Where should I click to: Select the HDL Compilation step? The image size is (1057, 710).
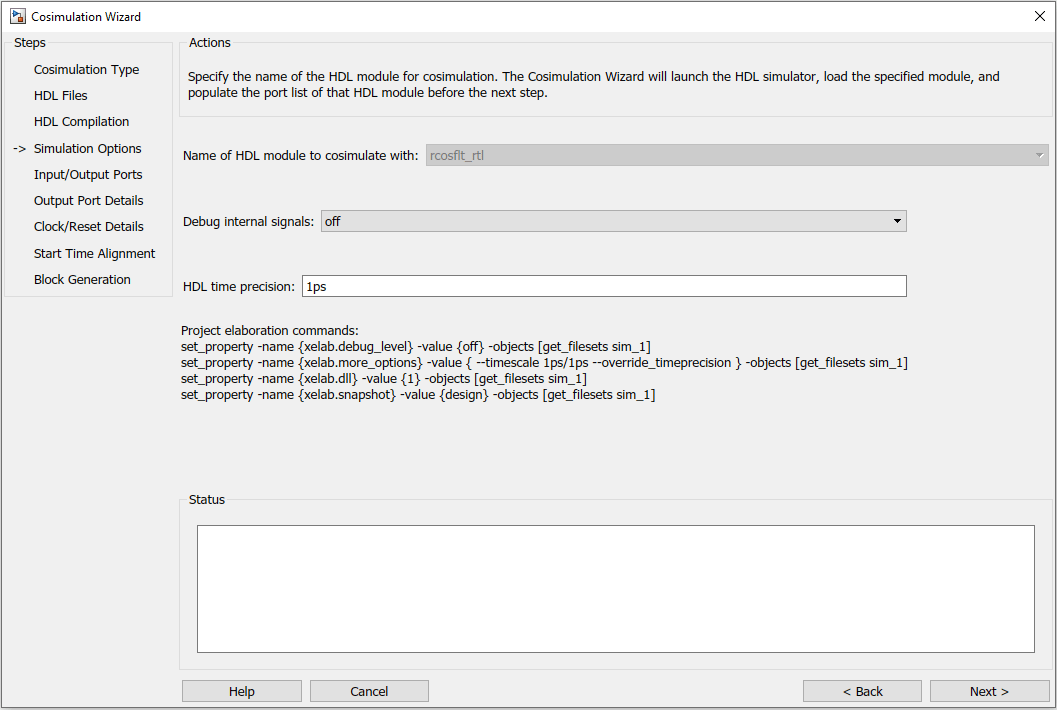[x=81, y=121]
